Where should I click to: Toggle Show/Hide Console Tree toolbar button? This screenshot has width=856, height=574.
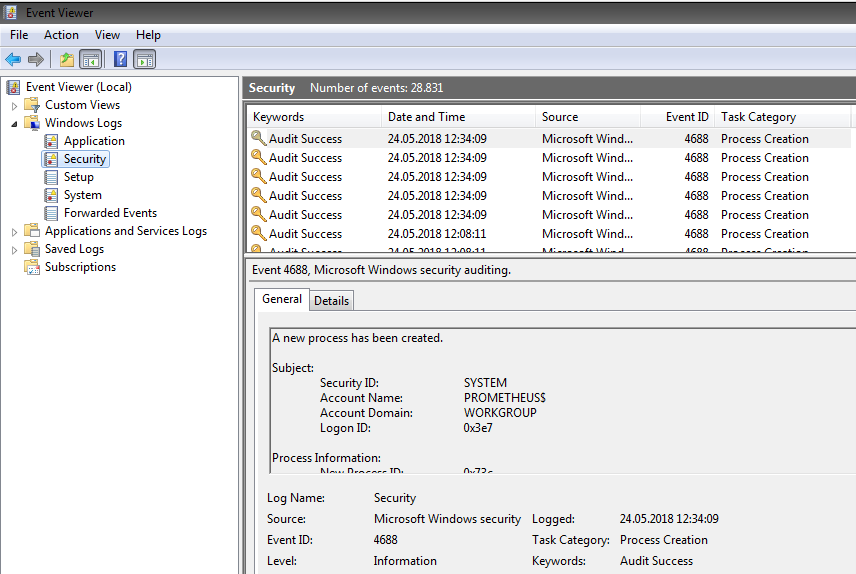(x=90, y=59)
